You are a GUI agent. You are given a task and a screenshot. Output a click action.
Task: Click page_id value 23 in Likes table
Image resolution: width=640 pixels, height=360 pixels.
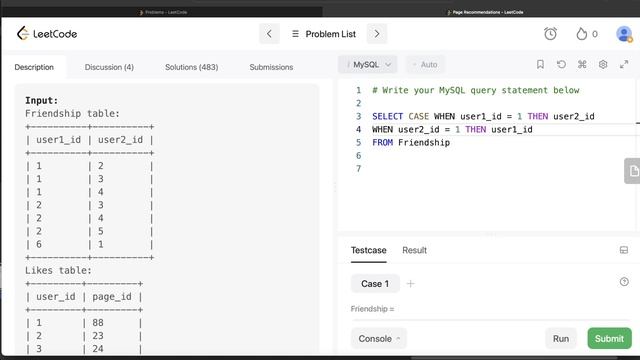click(98, 336)
